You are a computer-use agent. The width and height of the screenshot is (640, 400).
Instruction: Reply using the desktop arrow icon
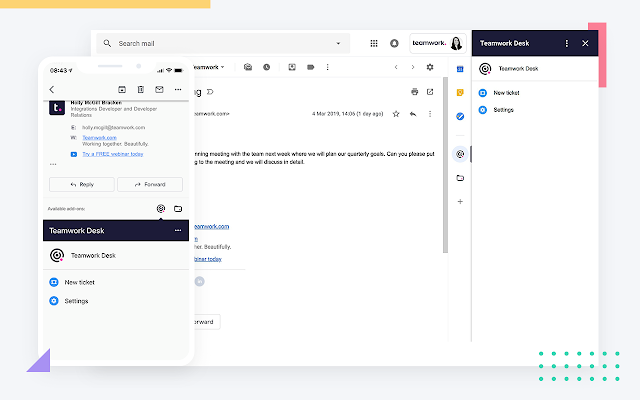413,114
